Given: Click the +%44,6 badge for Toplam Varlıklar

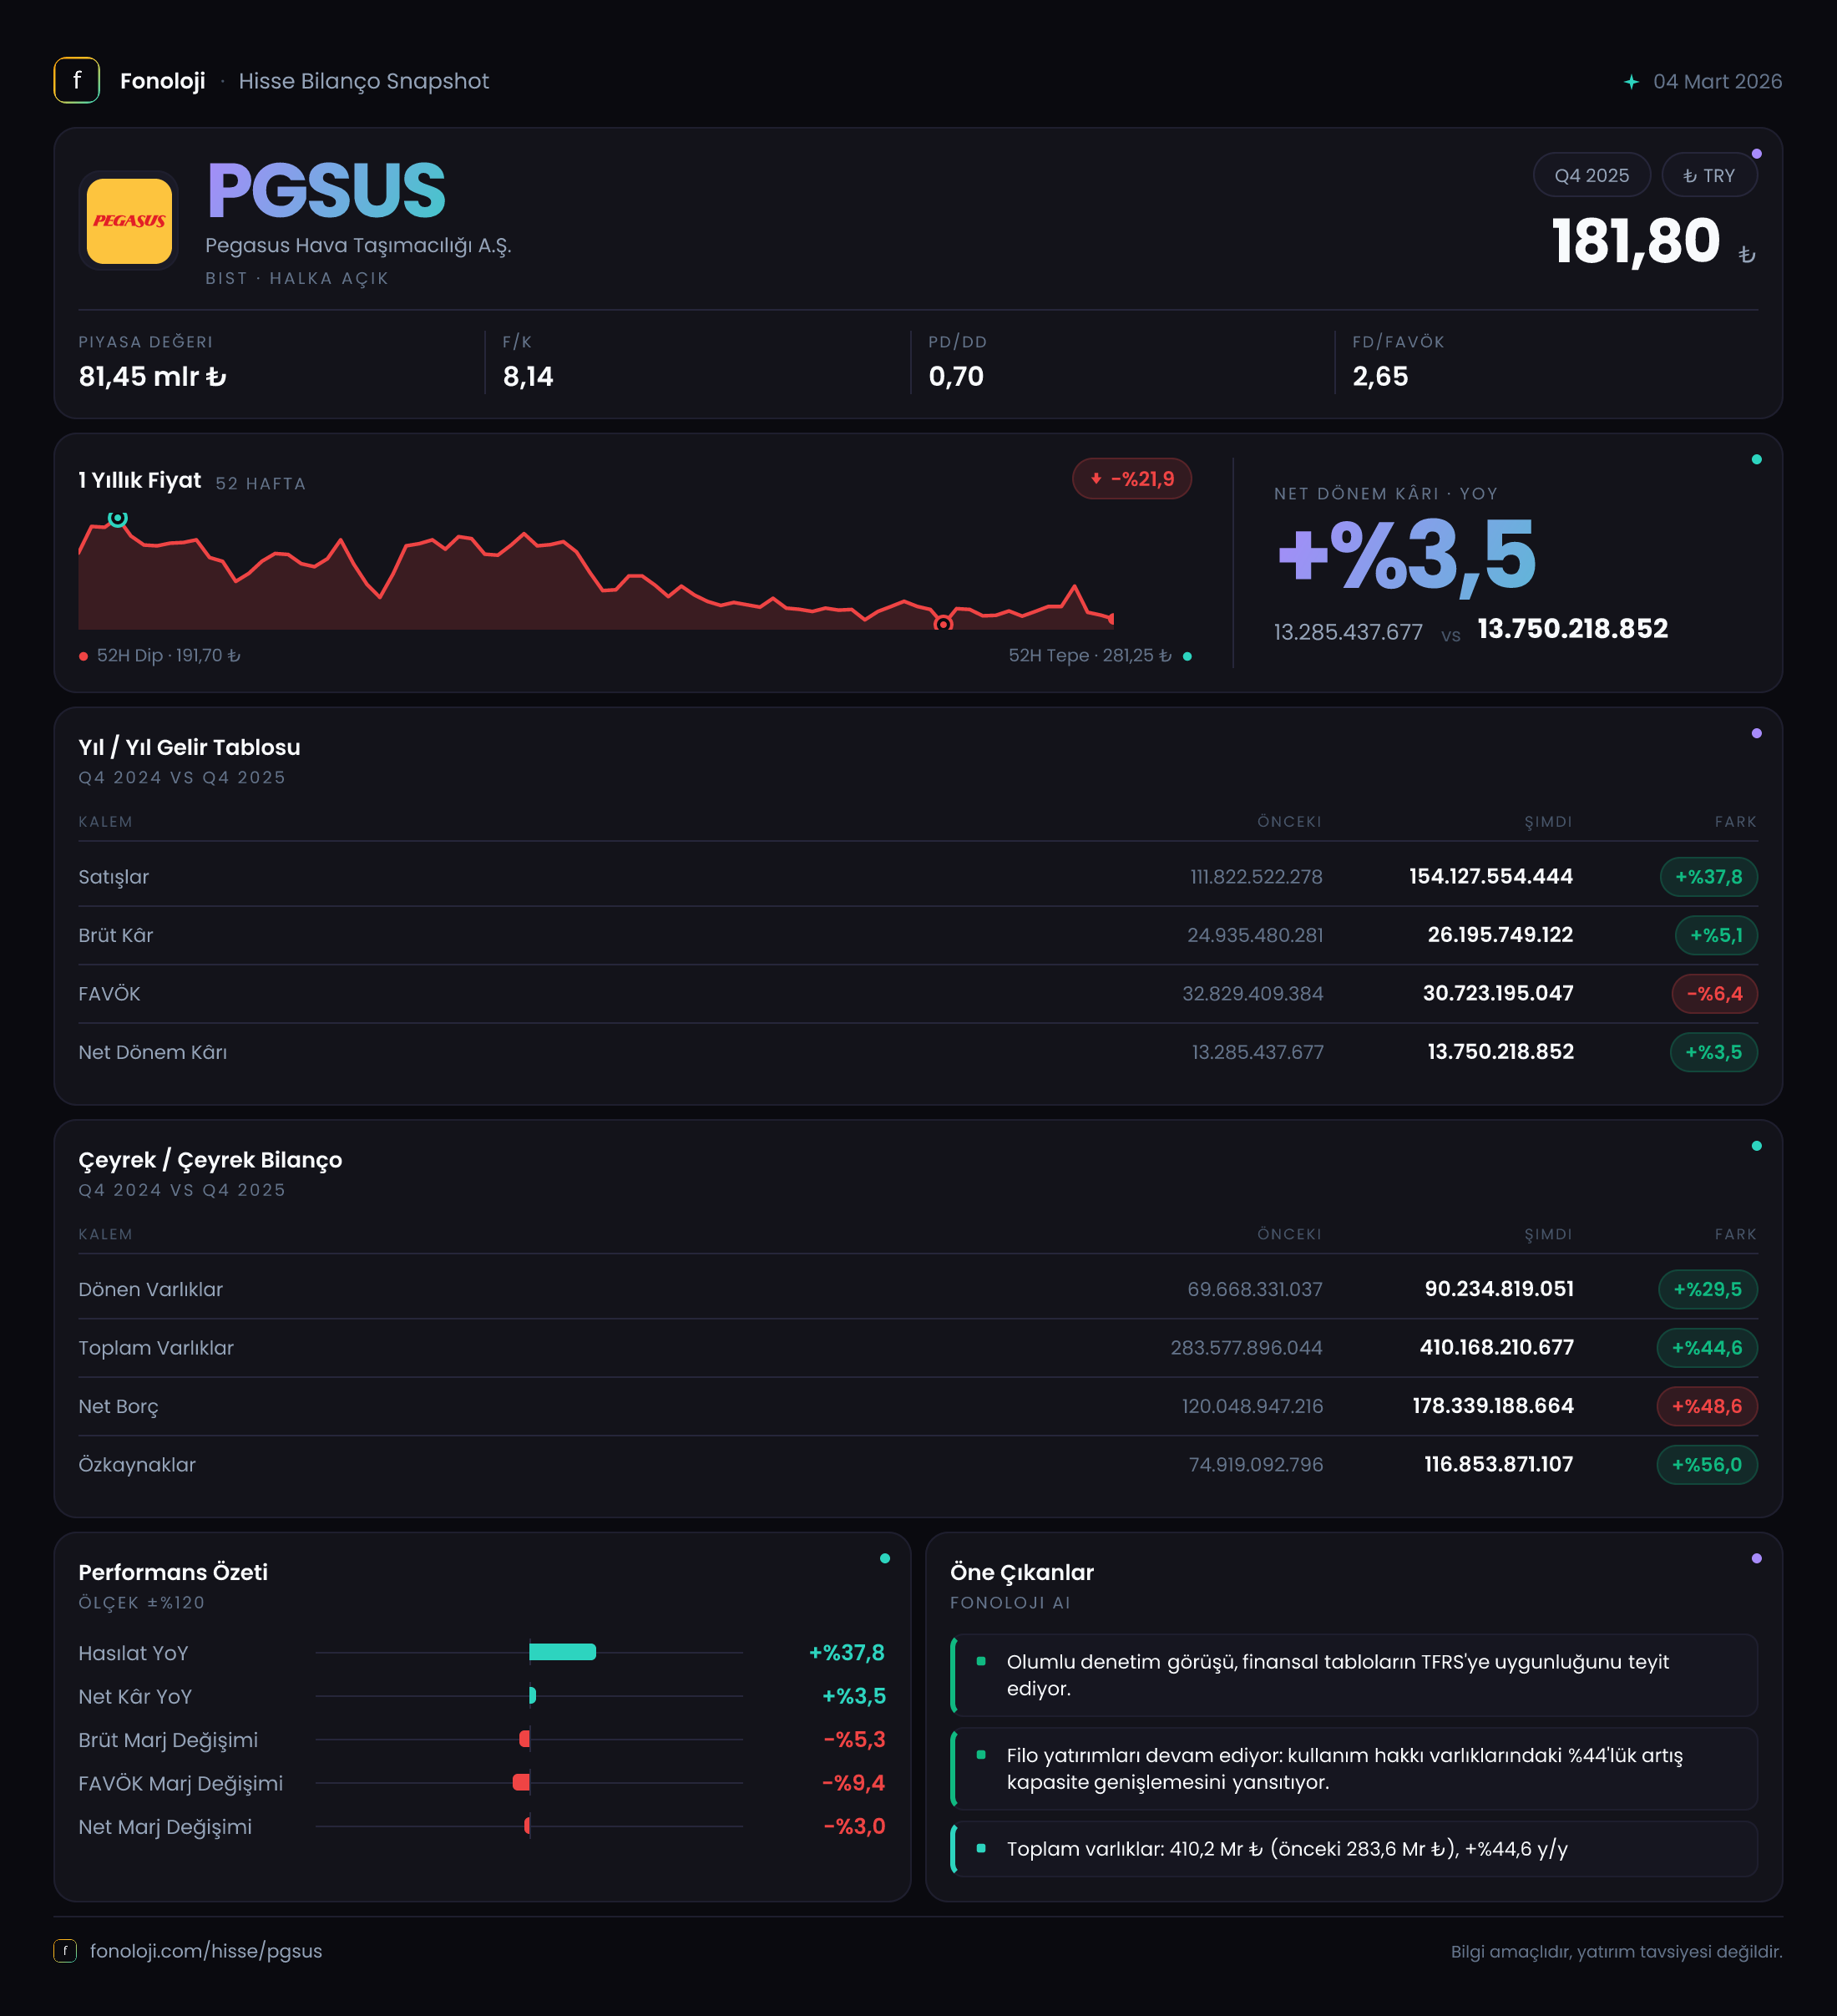Looking at the screenshot, I should (1707, 1348).
